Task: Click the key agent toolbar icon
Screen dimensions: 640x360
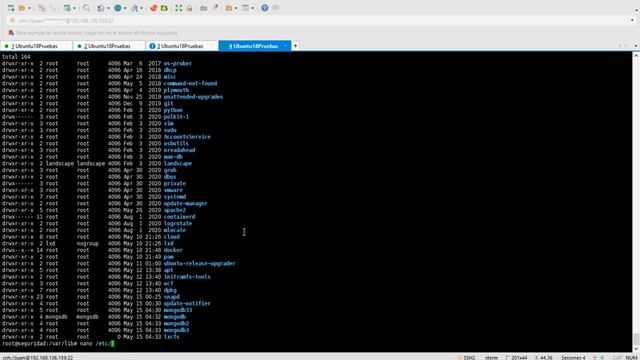Action: point(215,8)
